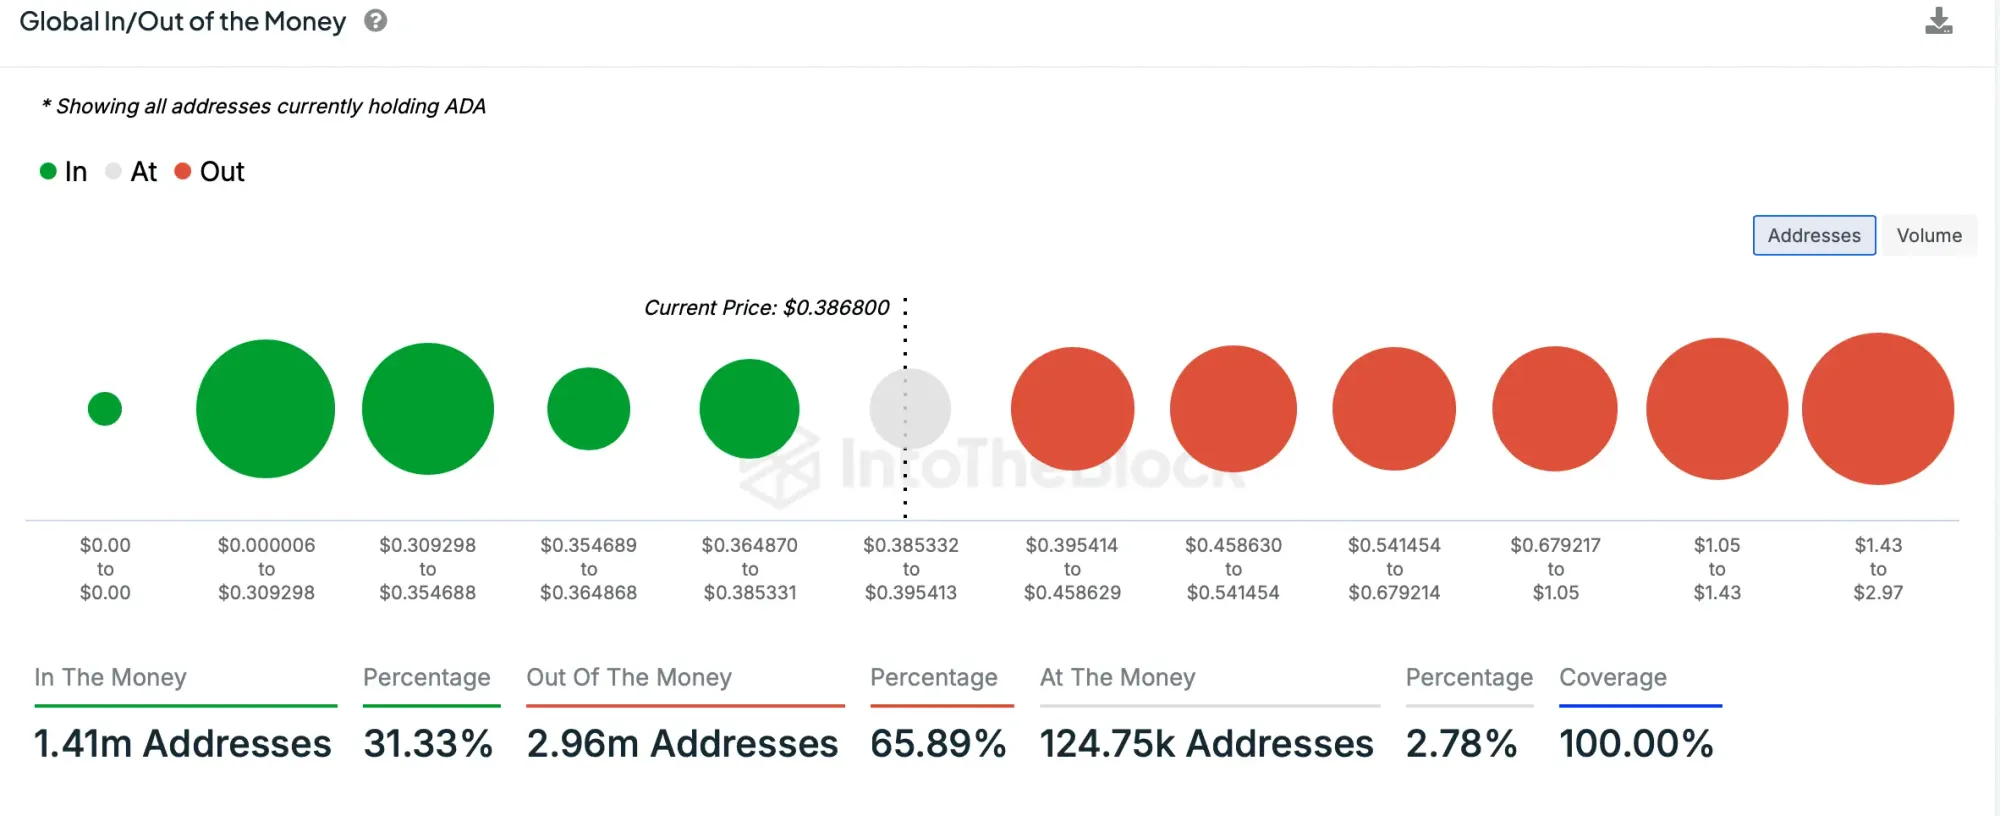Click the Global In/Out of the Money title
The height and width of the screenshot is (816, 2000).
click(183, 22)
